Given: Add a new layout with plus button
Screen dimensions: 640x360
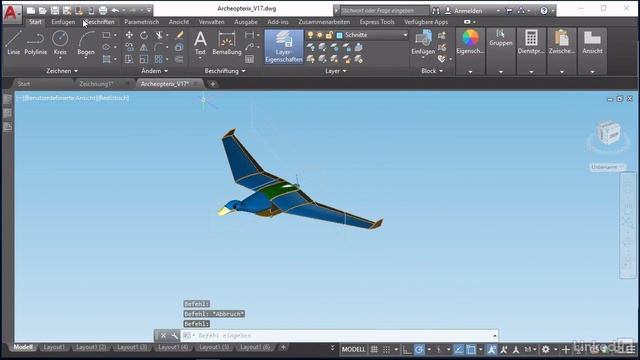Looking at the screenshot, I should [x=283, y=347].
